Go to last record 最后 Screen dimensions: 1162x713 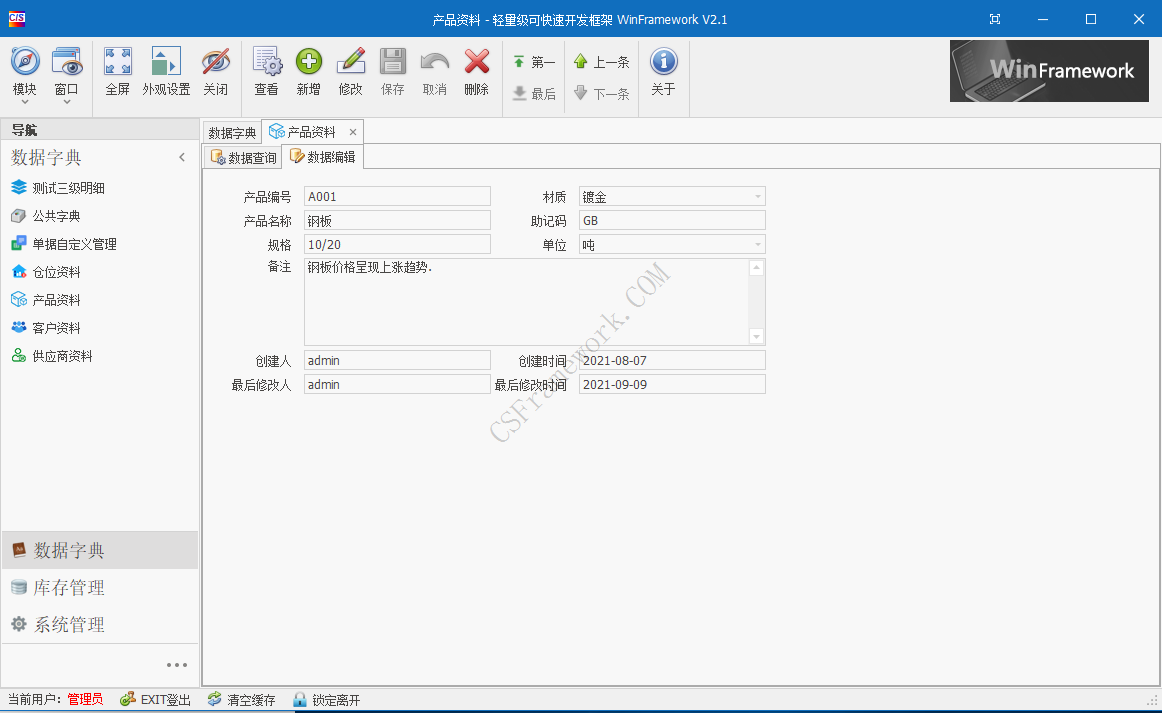(534, 93)
